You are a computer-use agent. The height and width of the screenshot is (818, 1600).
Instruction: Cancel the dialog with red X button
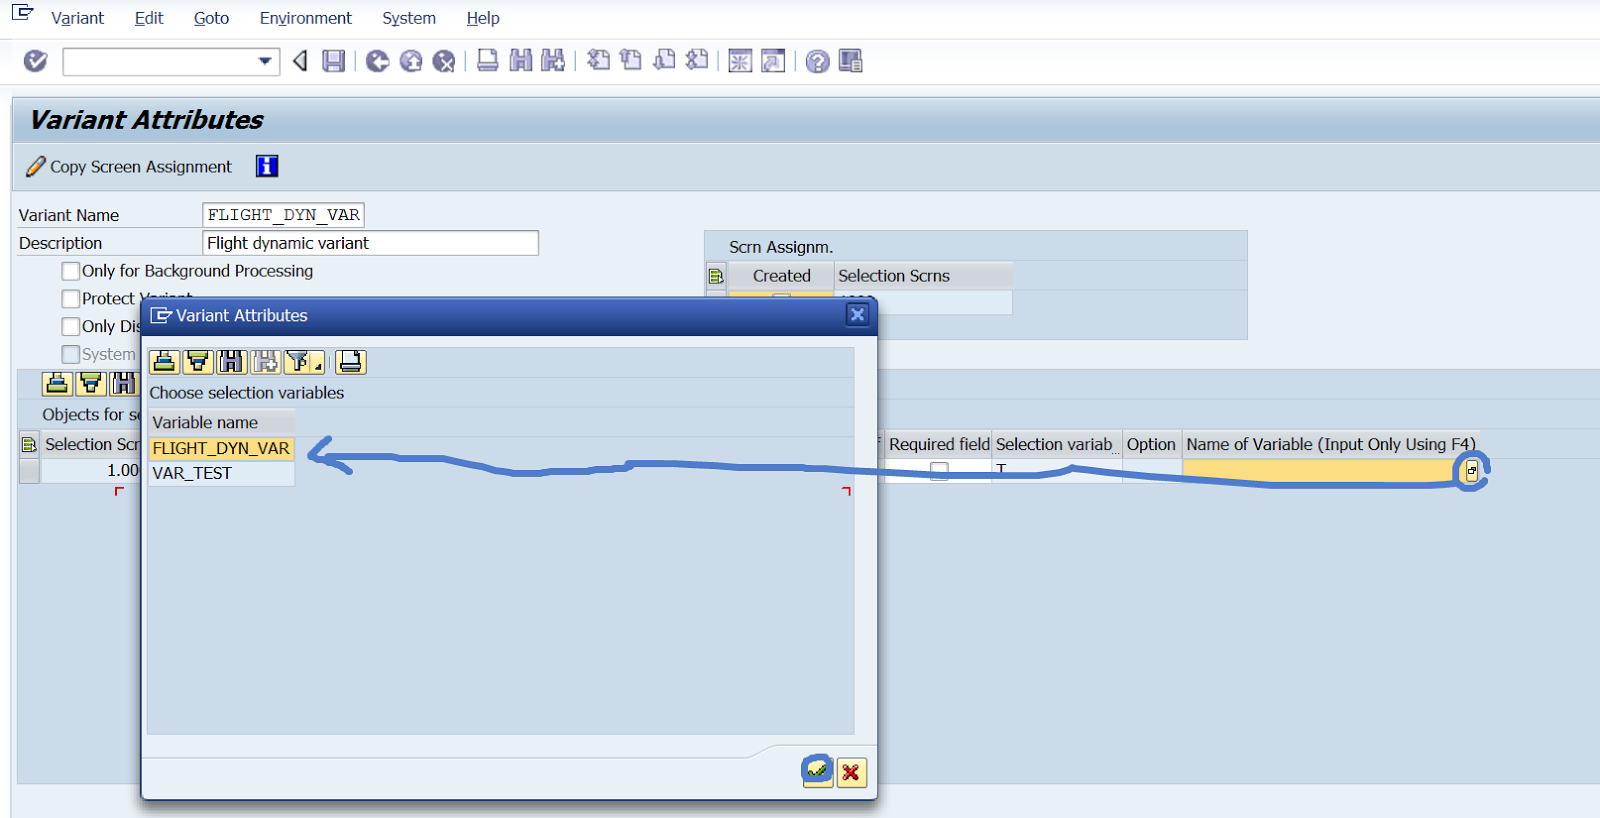[x=851, y=772]
